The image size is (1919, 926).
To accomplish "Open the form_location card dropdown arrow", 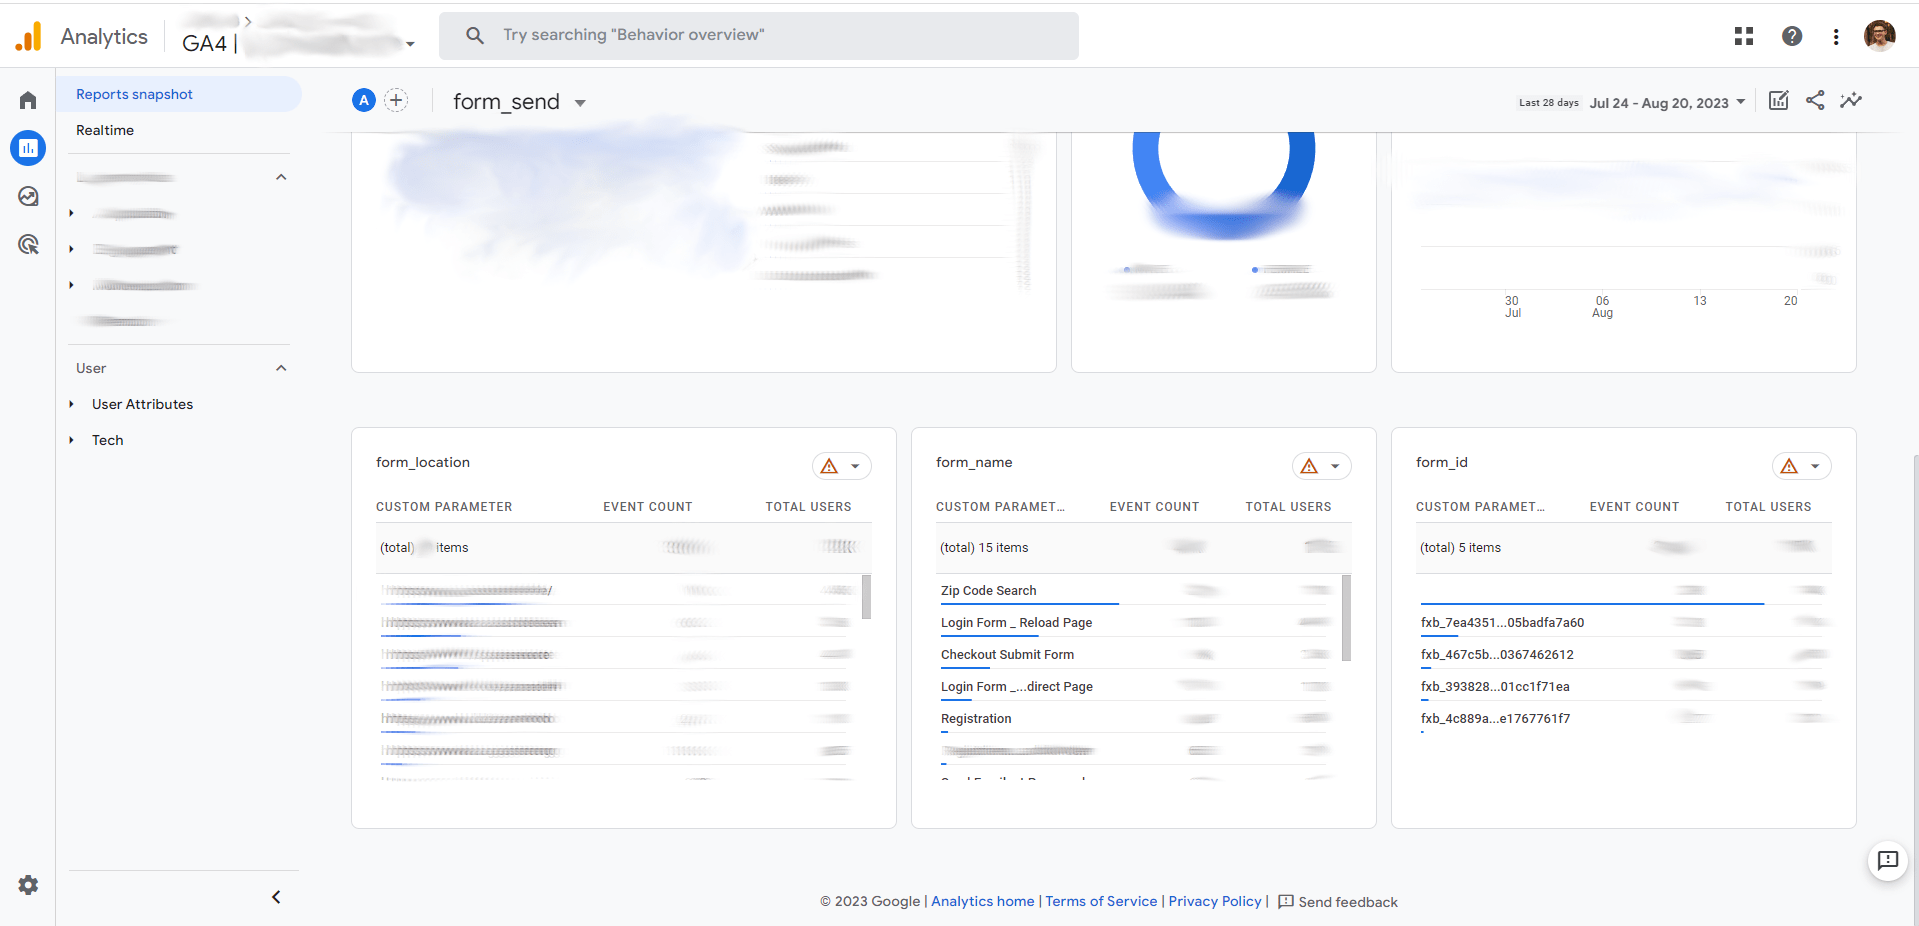I will pos(855,466).
